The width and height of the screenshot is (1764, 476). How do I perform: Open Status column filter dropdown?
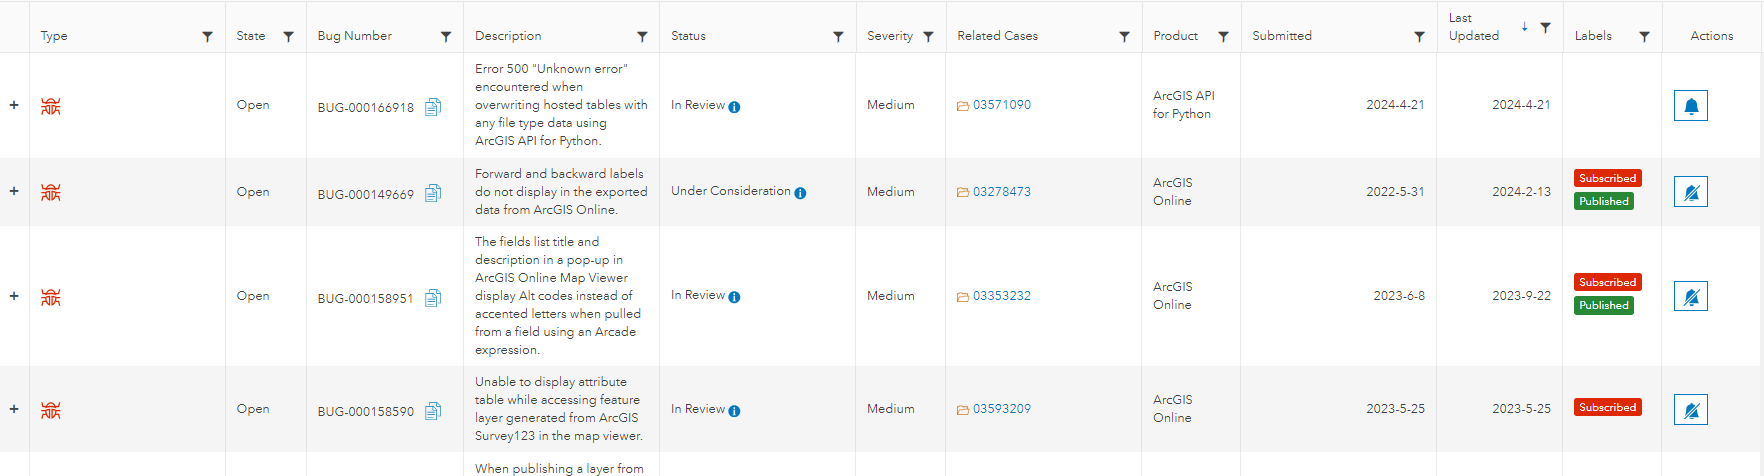coord(838,37)
